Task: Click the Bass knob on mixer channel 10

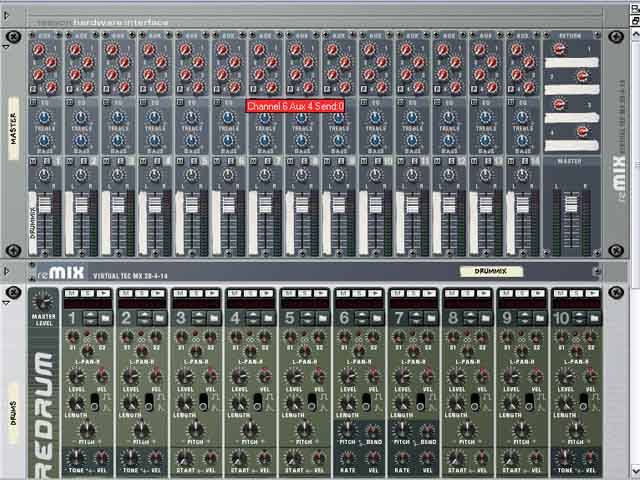Action: pos(375,140)
